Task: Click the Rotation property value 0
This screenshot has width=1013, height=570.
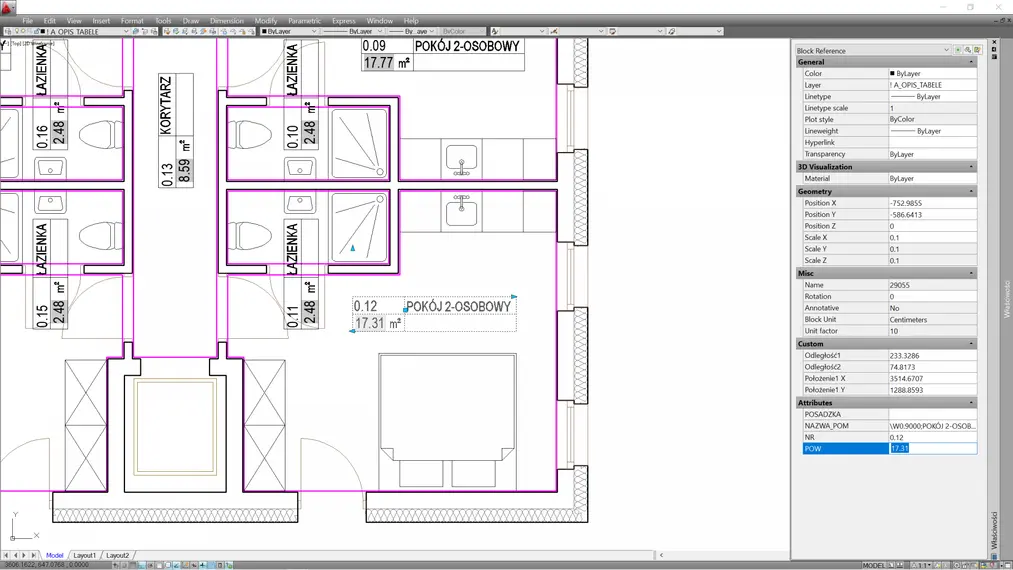Action: pos(933,297)
